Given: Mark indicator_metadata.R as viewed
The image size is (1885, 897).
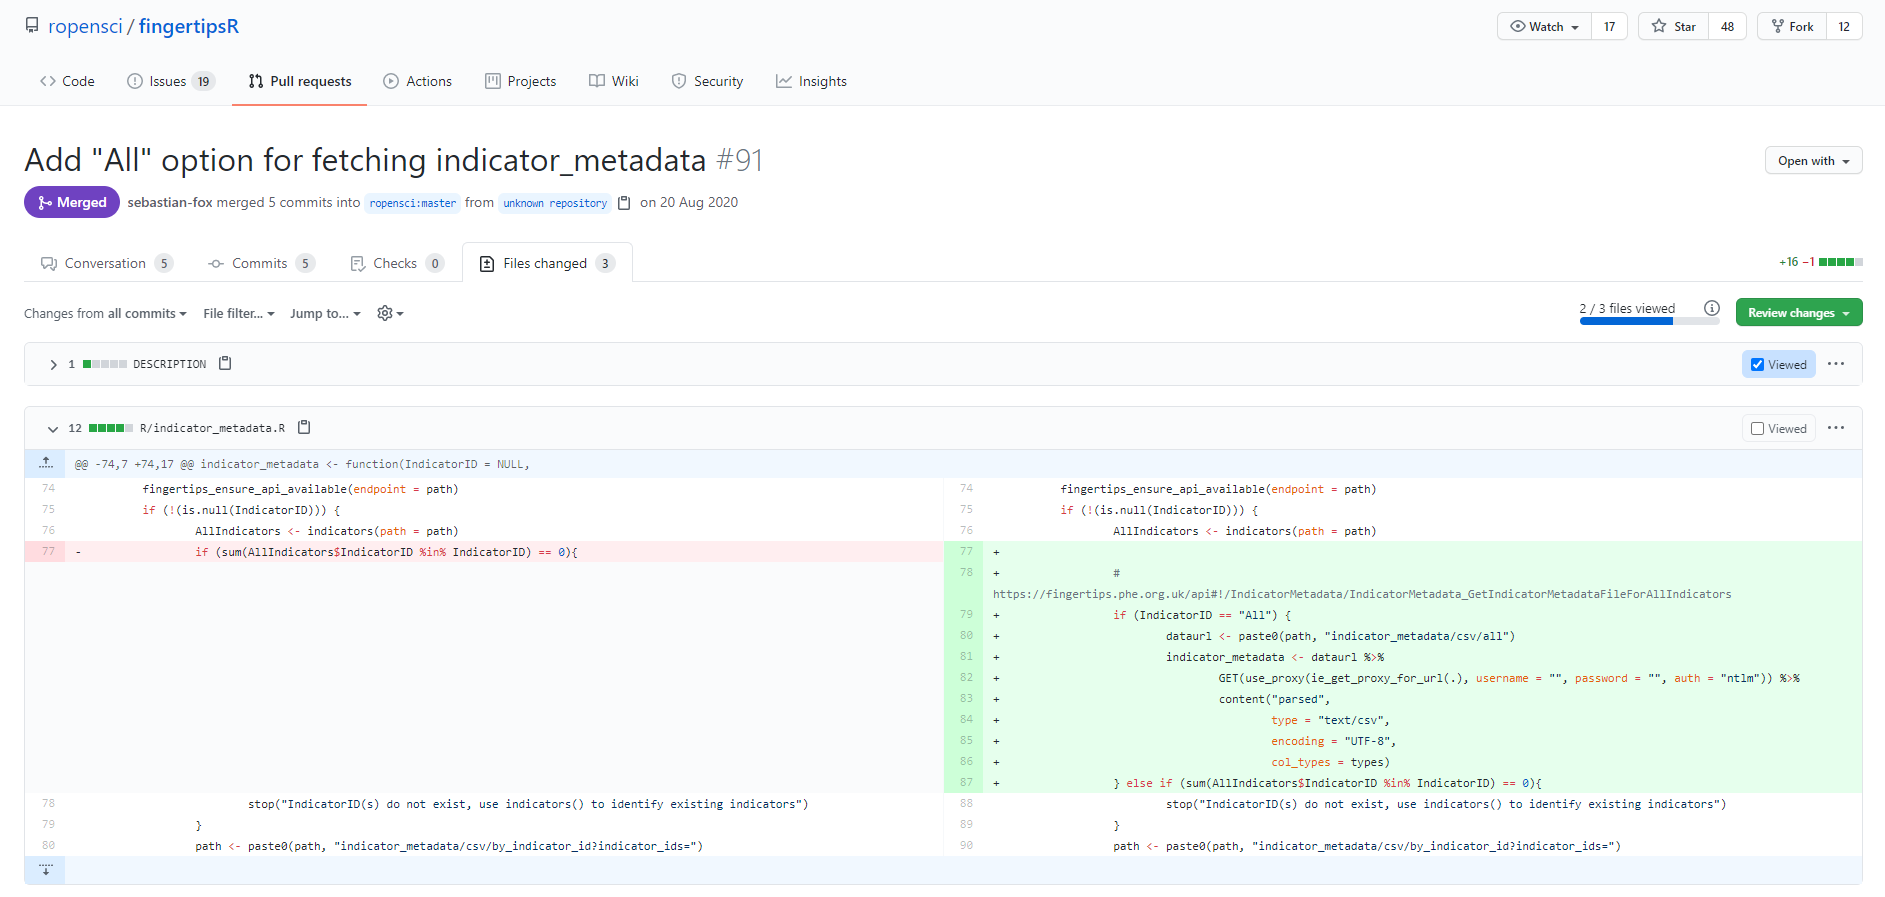Looking at the screenshot, I should (x=1757, y=428).
